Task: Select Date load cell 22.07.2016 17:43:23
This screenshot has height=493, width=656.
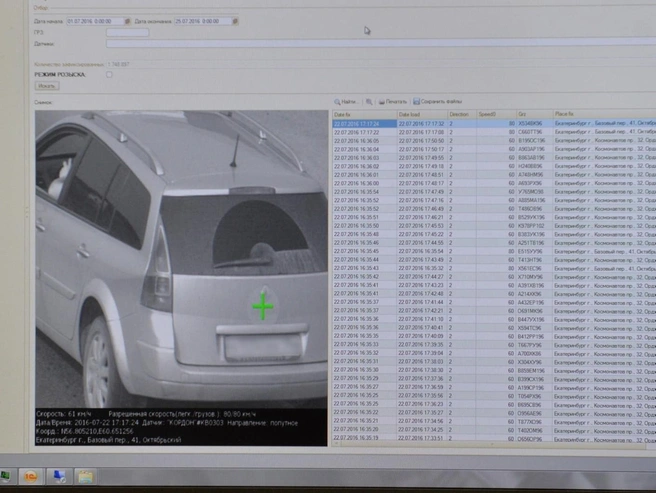Action: (x=422, y=285)
